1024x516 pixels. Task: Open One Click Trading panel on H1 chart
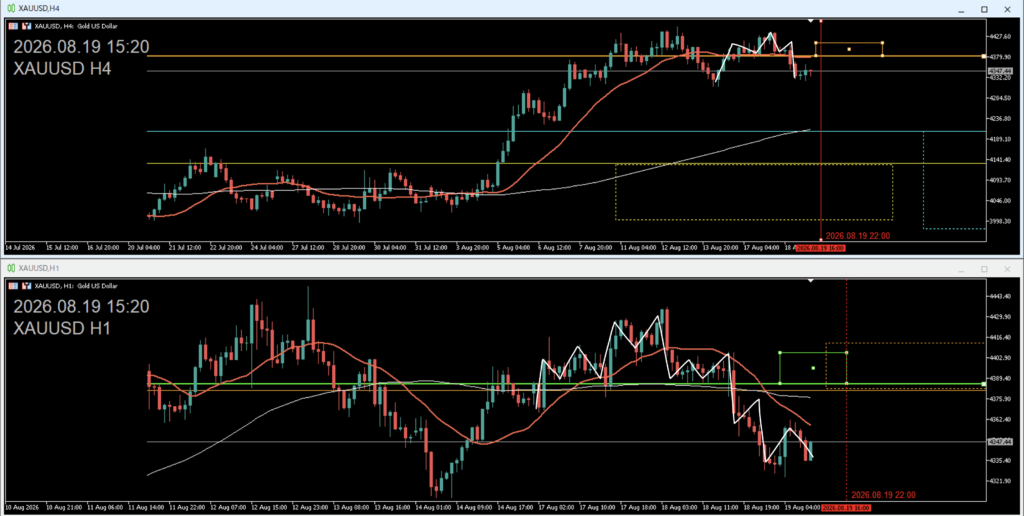tap(13, 285)
